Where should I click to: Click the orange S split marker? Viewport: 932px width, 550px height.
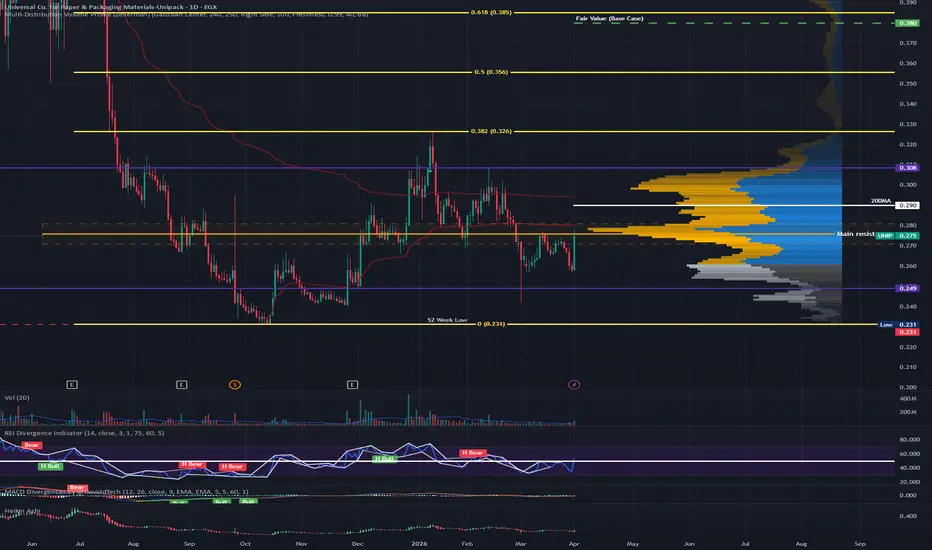point(235,385)
